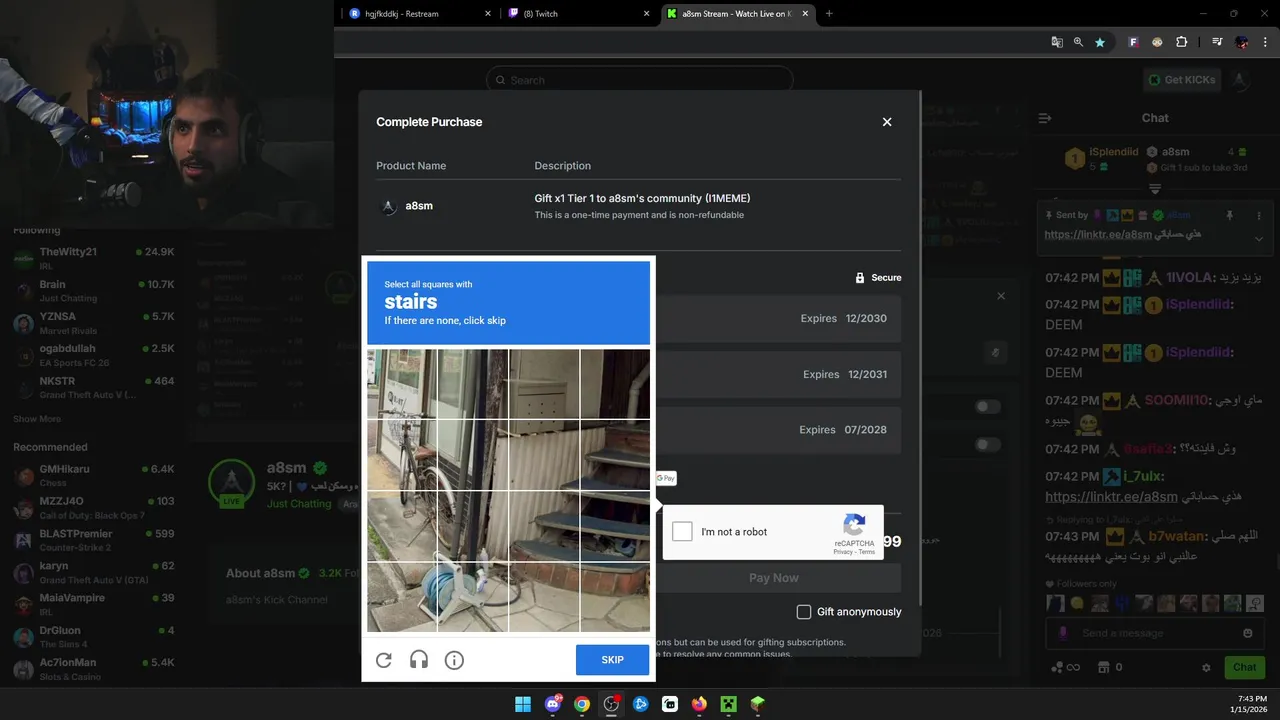Open the reCAPTCHA Terms link
This screenshot has height=720, width=1280.
(866, 552)
